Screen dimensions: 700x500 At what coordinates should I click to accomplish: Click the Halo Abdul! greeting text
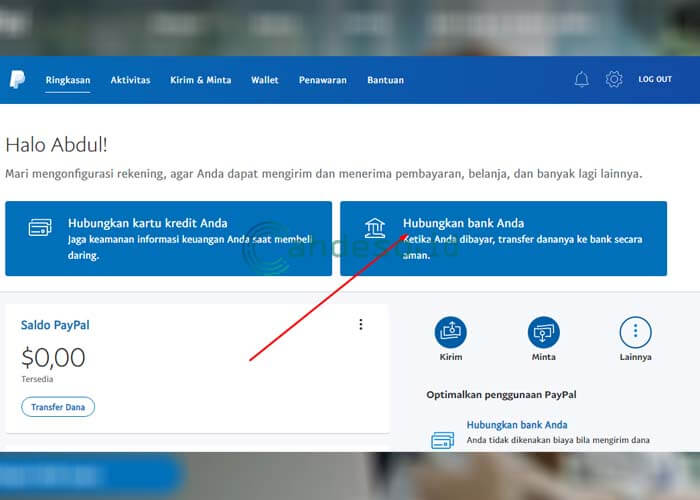(56, 145)
